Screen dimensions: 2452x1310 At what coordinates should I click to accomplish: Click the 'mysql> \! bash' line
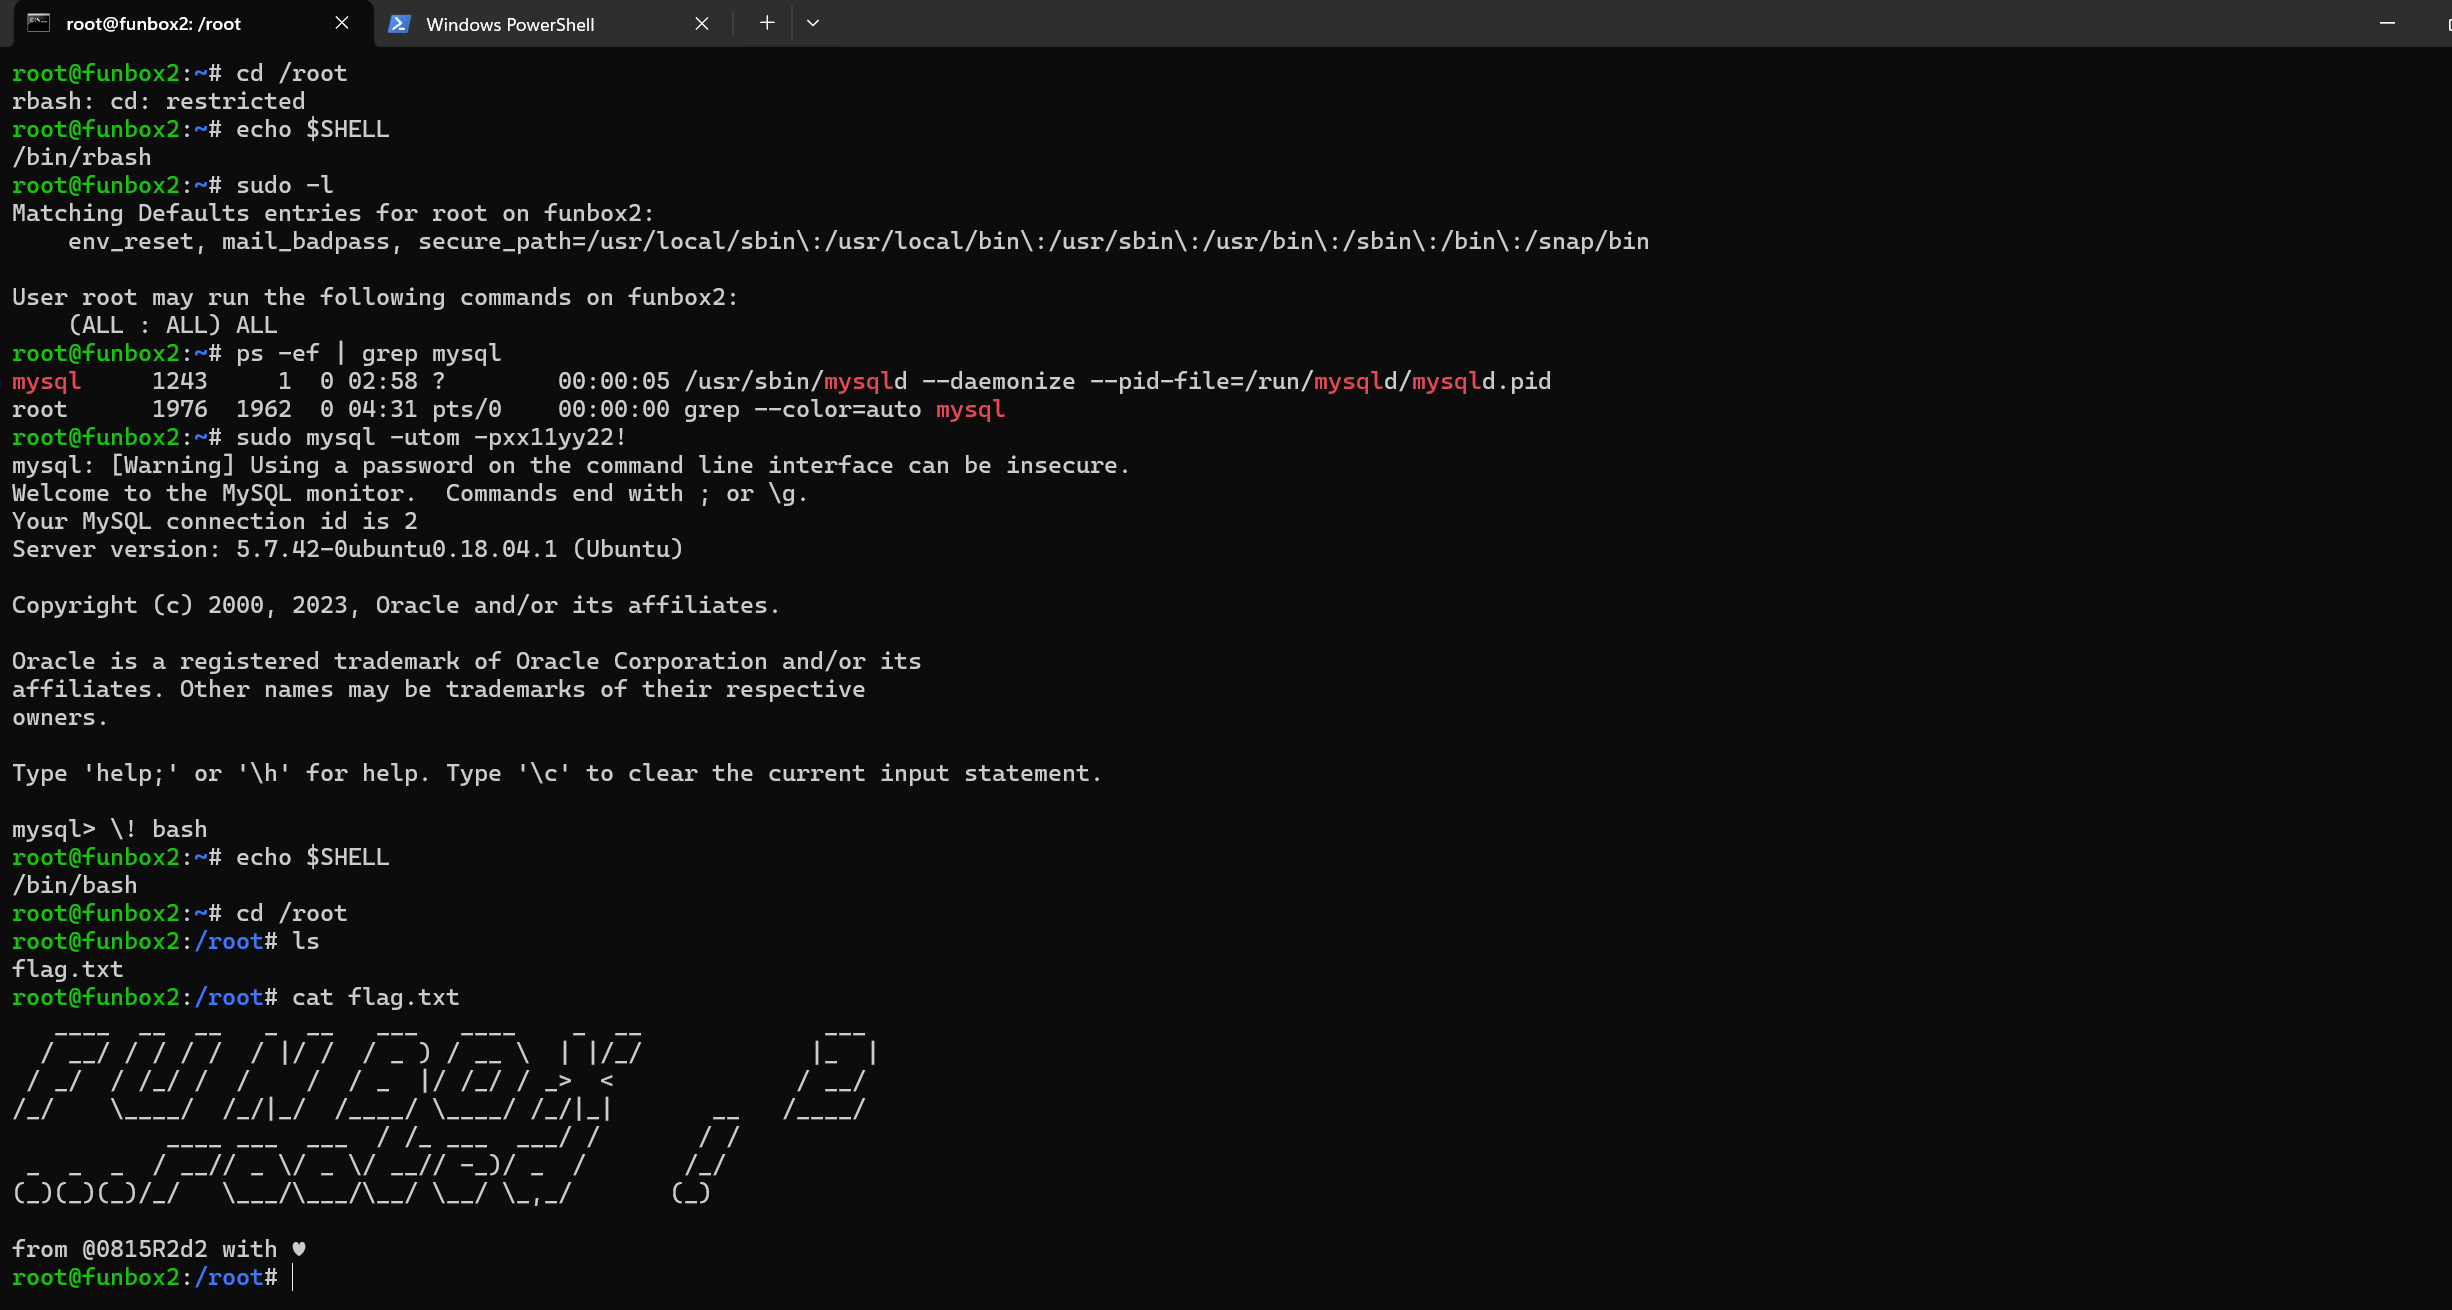(x=110, y=829)
